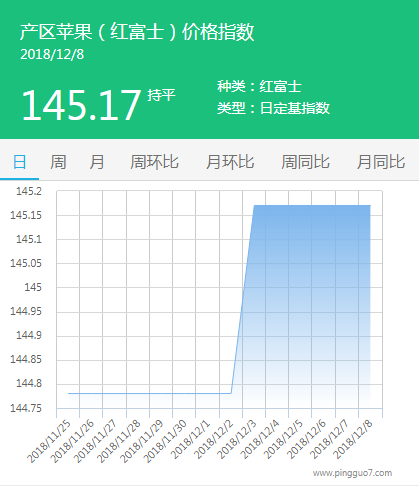The height and width of the screenshot is (486, 419).
Task: Click the x-axis date 2018/12/5
Action: pos(283,440)
